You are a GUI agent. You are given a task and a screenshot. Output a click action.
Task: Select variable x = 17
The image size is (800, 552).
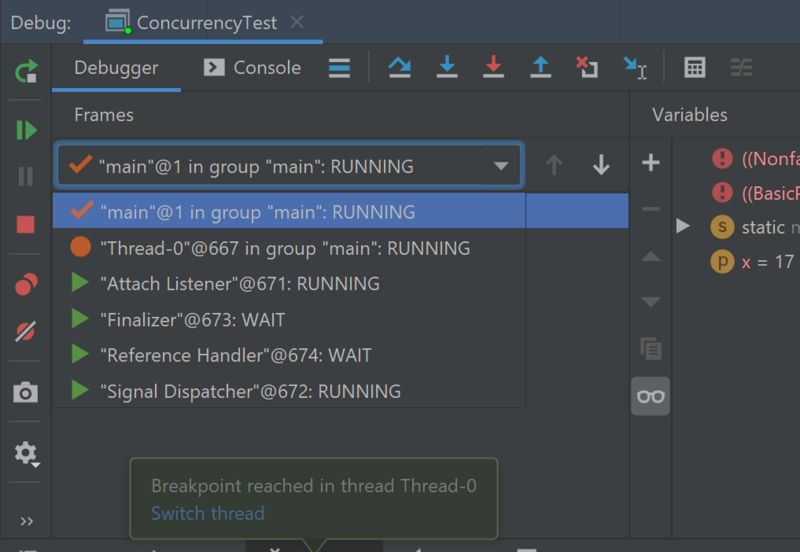tap(752, 262)
